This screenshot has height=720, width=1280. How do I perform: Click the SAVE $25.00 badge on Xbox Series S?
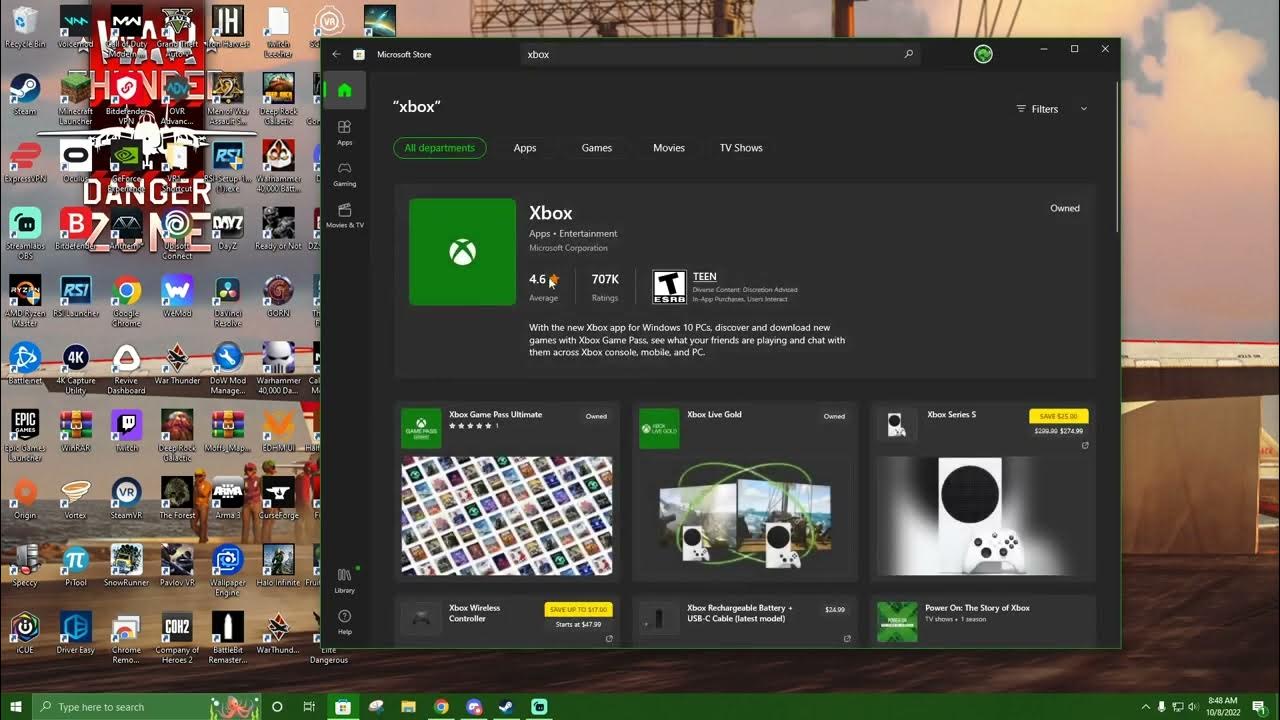click(1058, 416)
